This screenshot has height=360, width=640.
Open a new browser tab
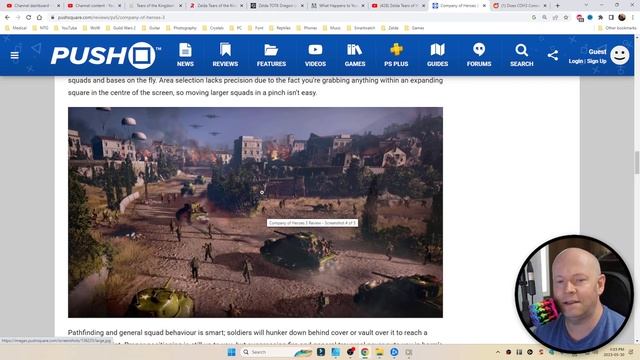tap(558, 6)
